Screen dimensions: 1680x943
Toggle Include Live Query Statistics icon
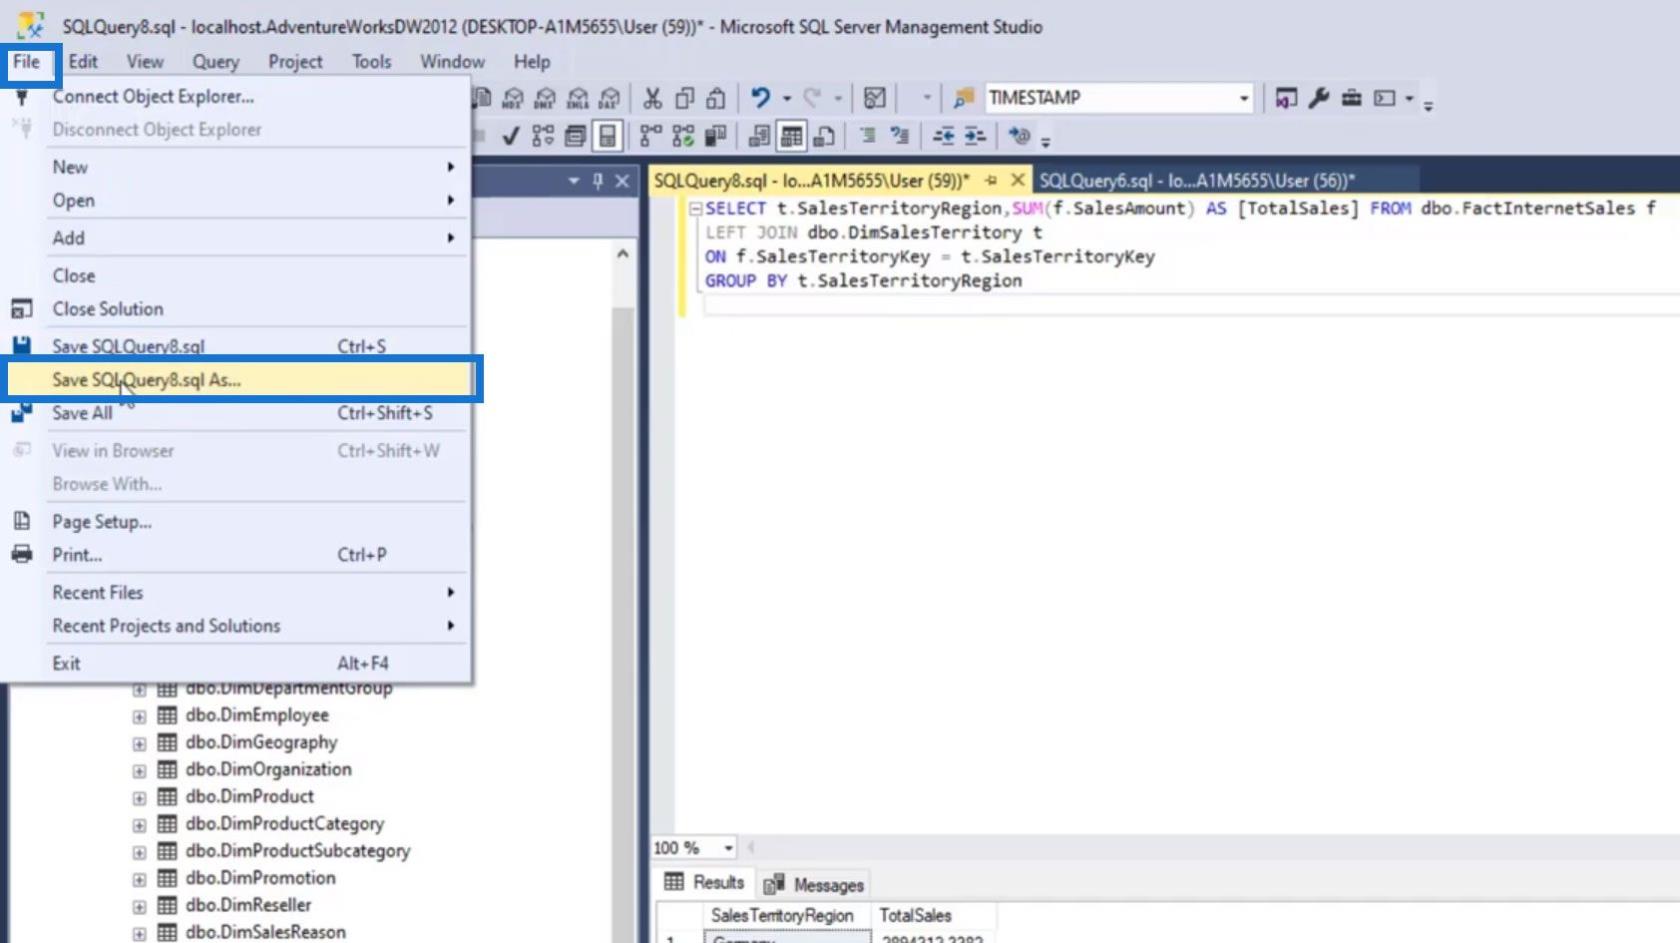683,136
